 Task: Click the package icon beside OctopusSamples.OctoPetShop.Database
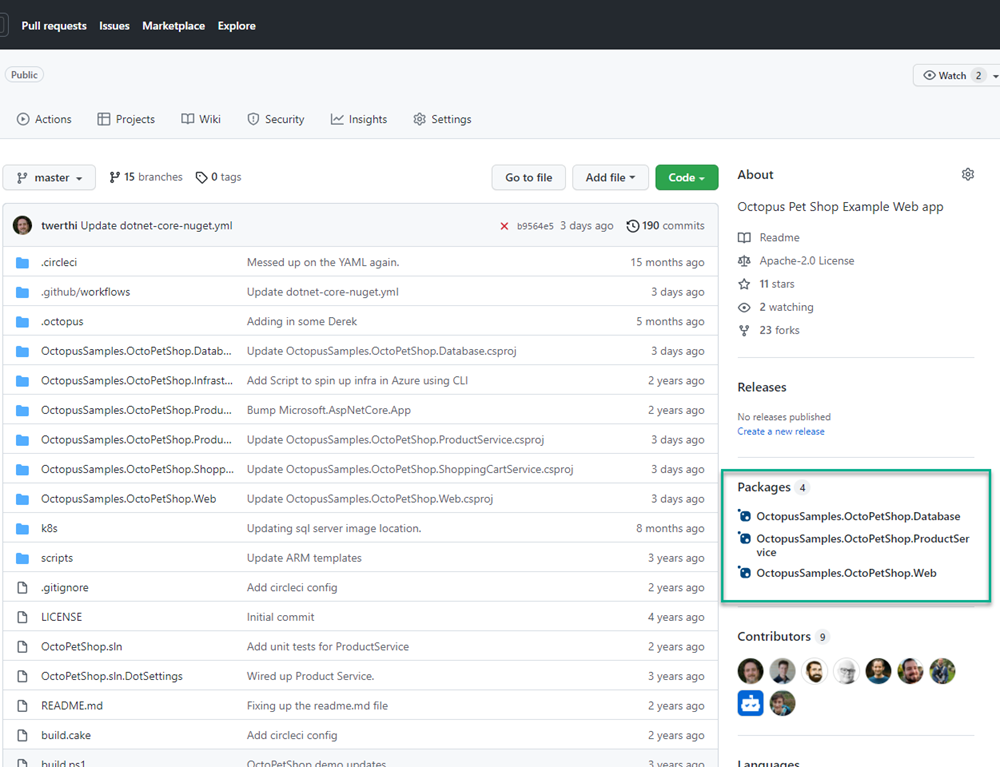coord(744,516)
